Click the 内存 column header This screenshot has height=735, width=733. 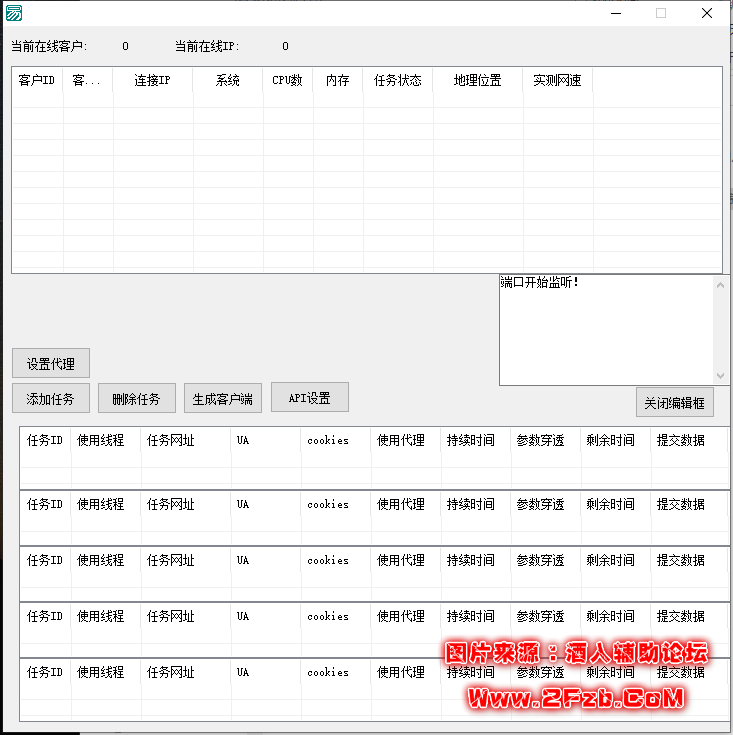point(338,81)
